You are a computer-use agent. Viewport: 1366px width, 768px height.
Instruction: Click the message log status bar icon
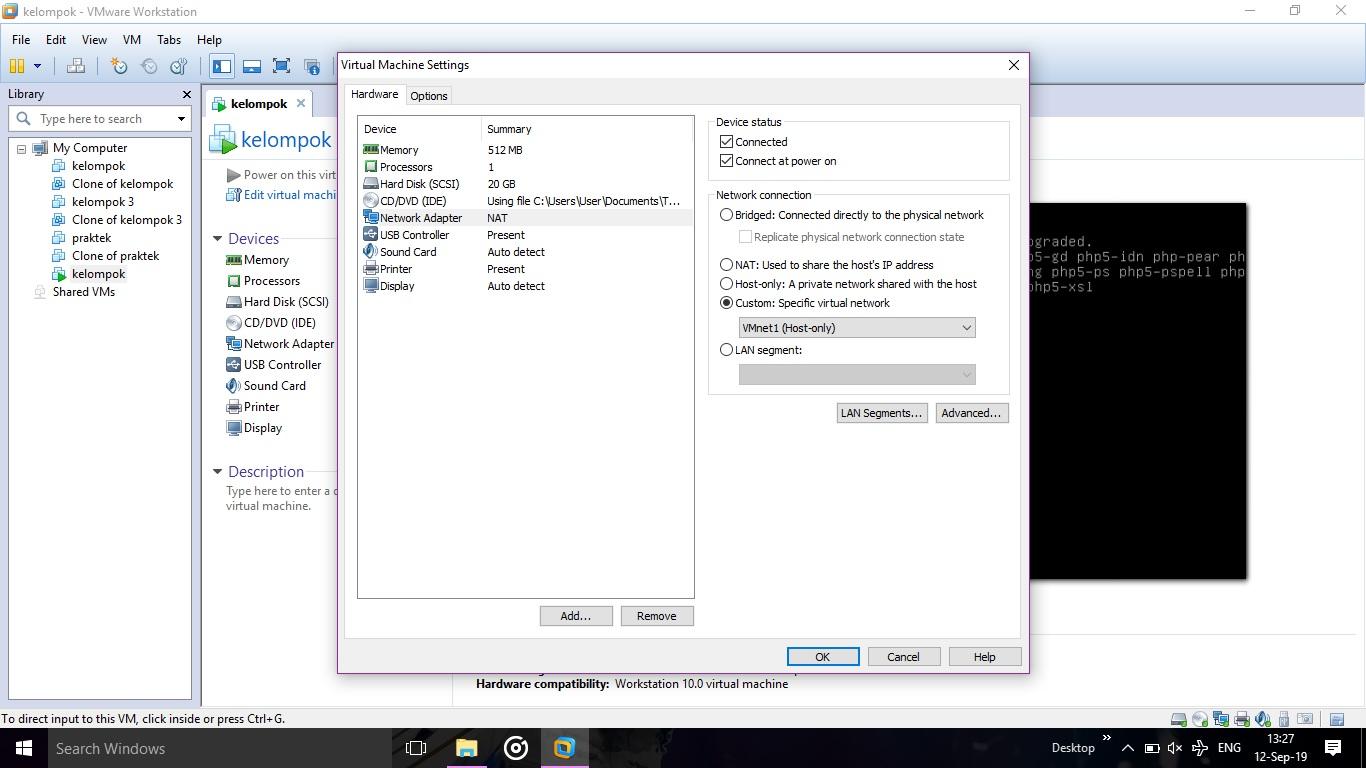[1336, 719]
